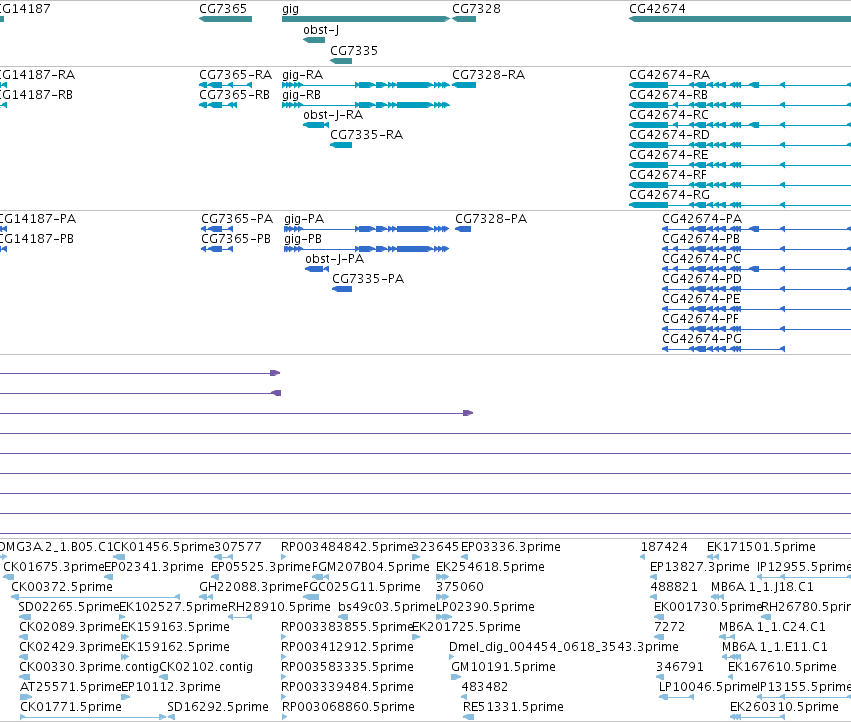Select transcript obst-J-RA
851x722 pixels.
pyautogui.click(x=316, y=125)
